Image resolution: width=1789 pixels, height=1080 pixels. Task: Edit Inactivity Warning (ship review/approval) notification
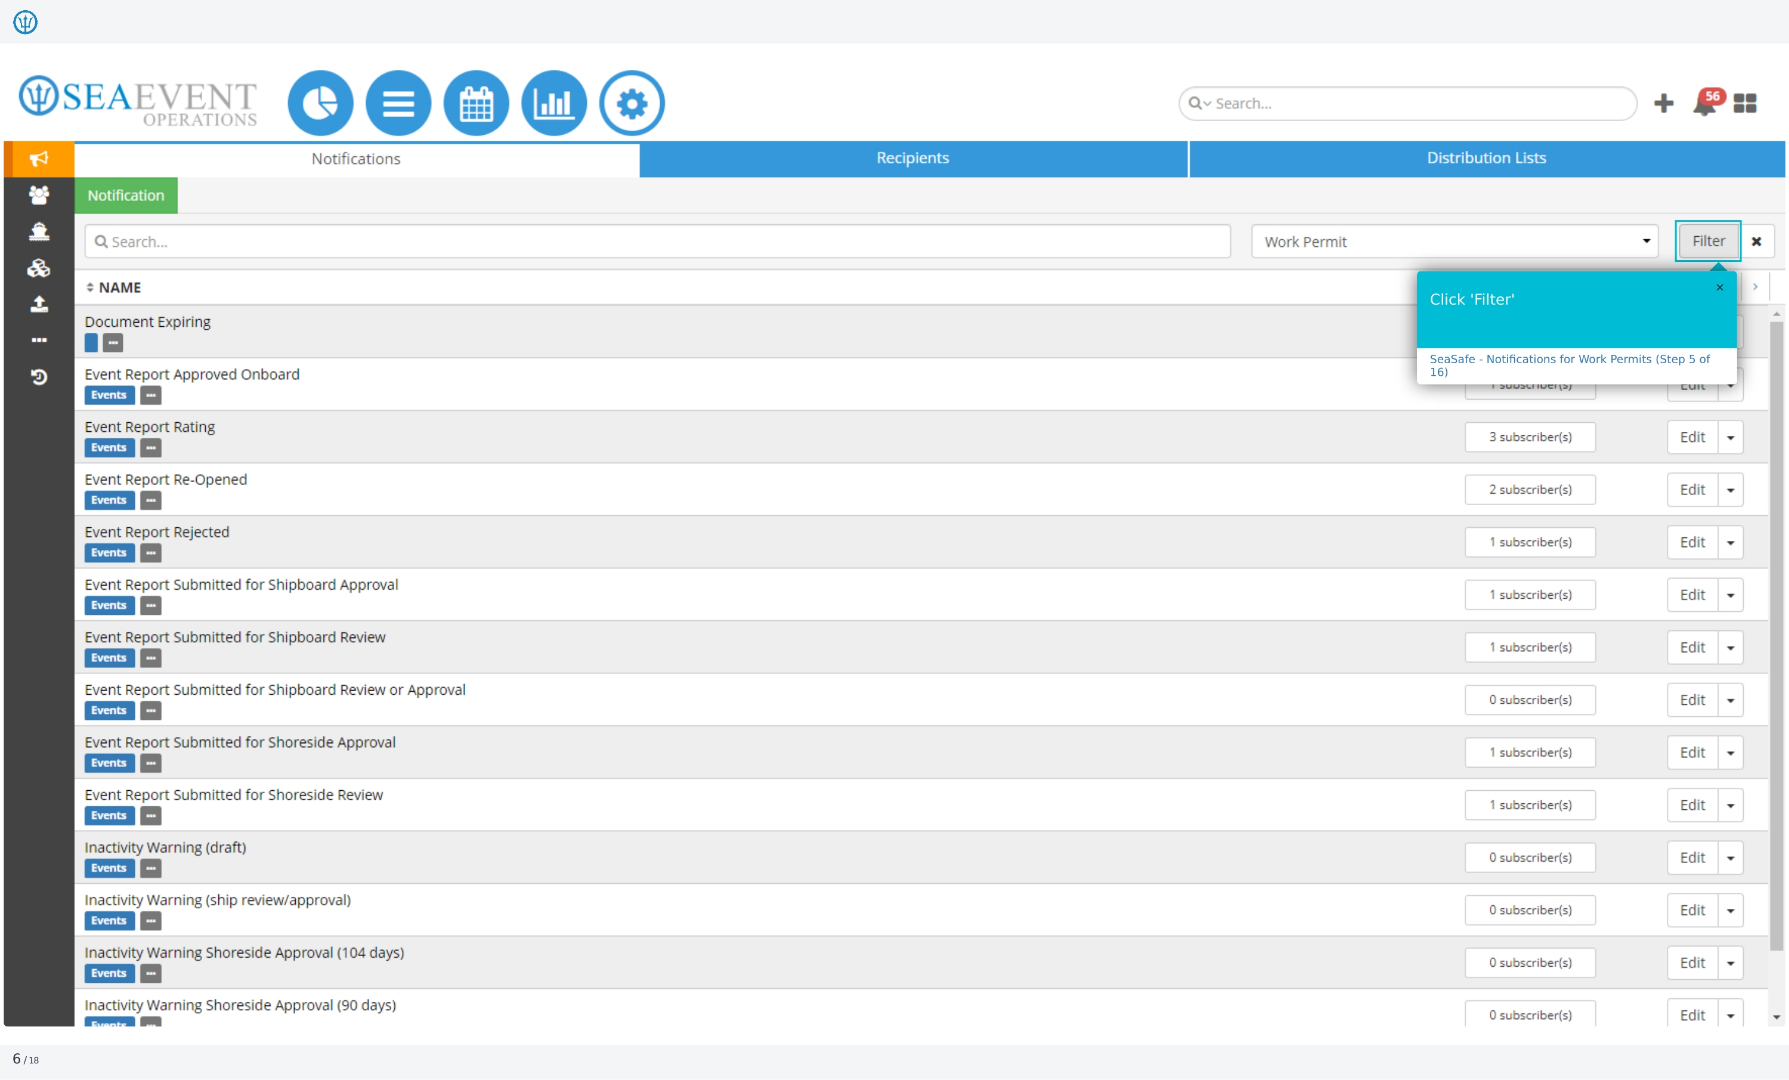1692,910
